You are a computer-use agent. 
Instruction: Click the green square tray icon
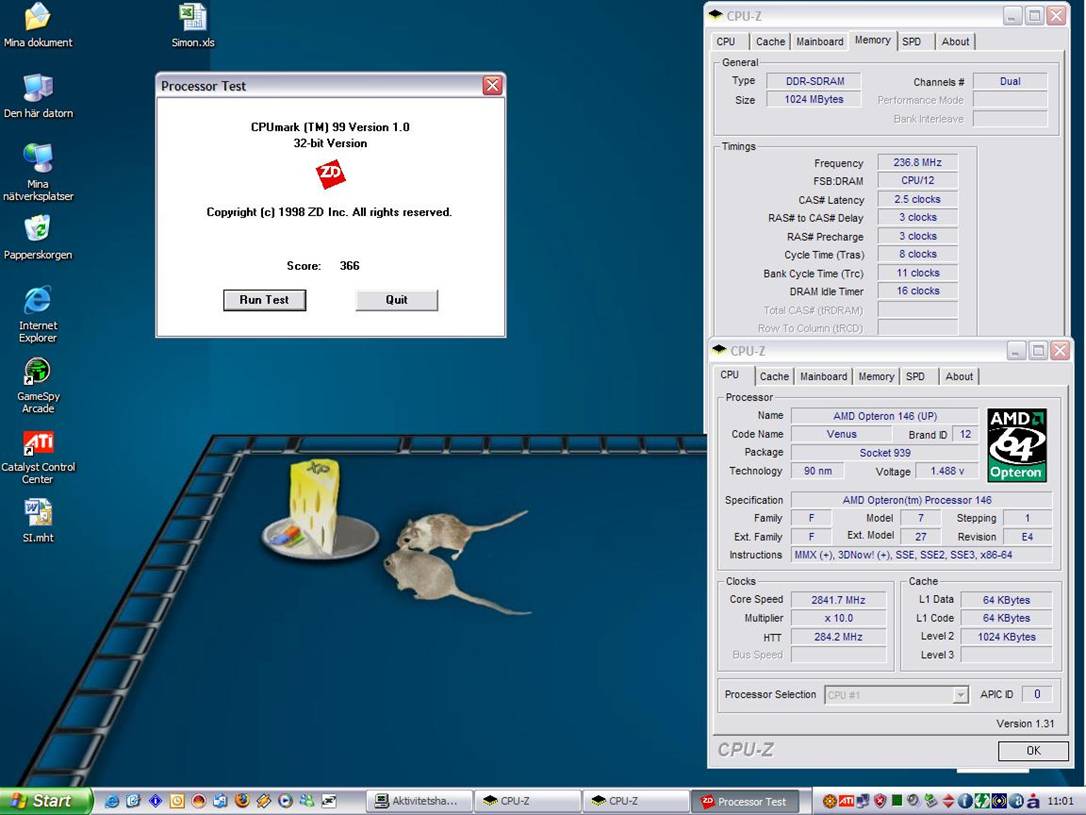coord(897,800)
